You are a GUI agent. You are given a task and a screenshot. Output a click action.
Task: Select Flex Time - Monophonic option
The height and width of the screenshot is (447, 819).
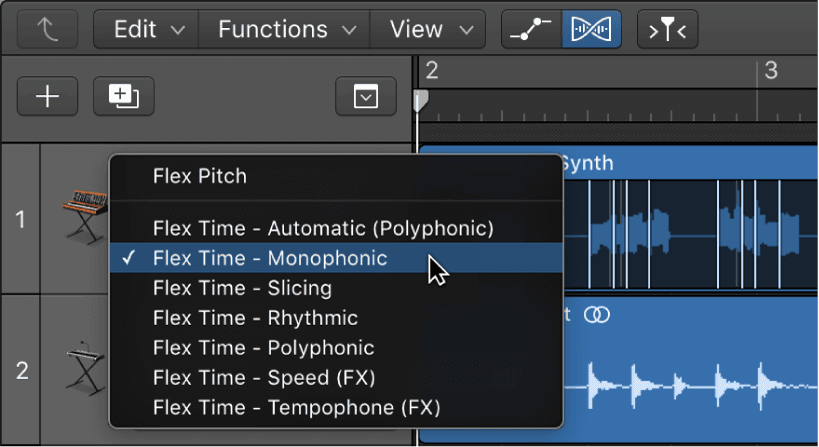(x=336, y=258)
